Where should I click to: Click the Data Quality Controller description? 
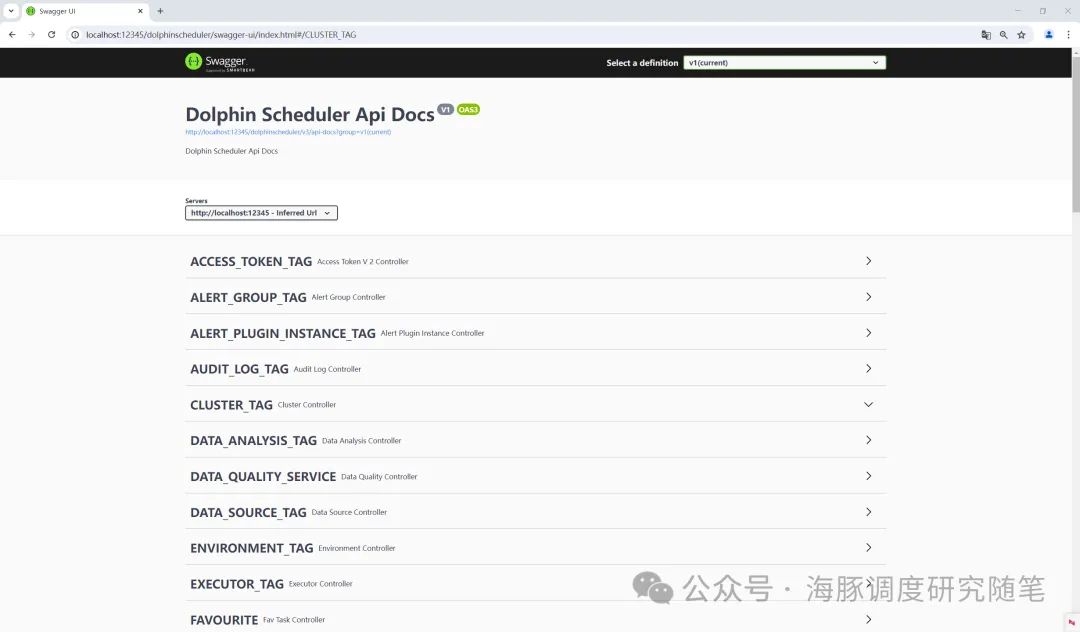(x=380, y=476)
